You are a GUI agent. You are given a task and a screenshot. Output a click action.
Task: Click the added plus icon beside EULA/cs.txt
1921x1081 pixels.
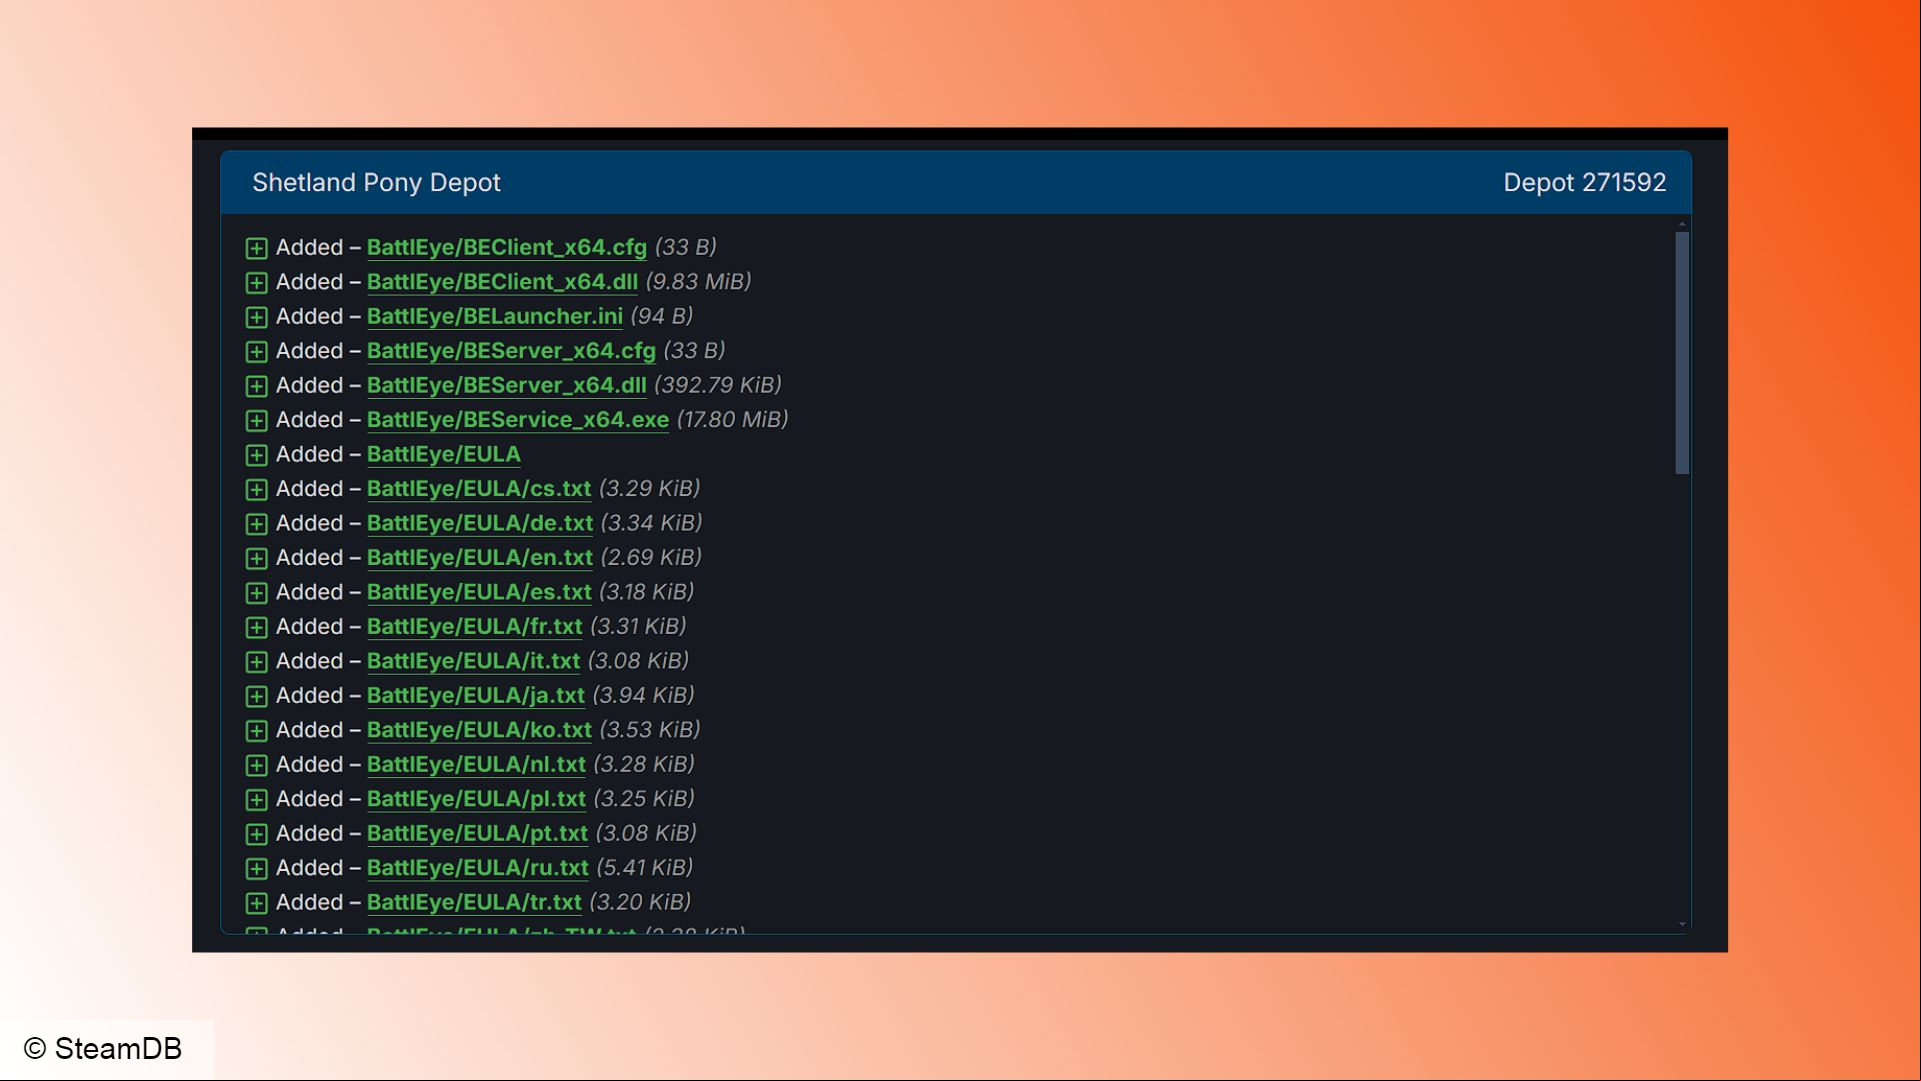coord(256,490)
